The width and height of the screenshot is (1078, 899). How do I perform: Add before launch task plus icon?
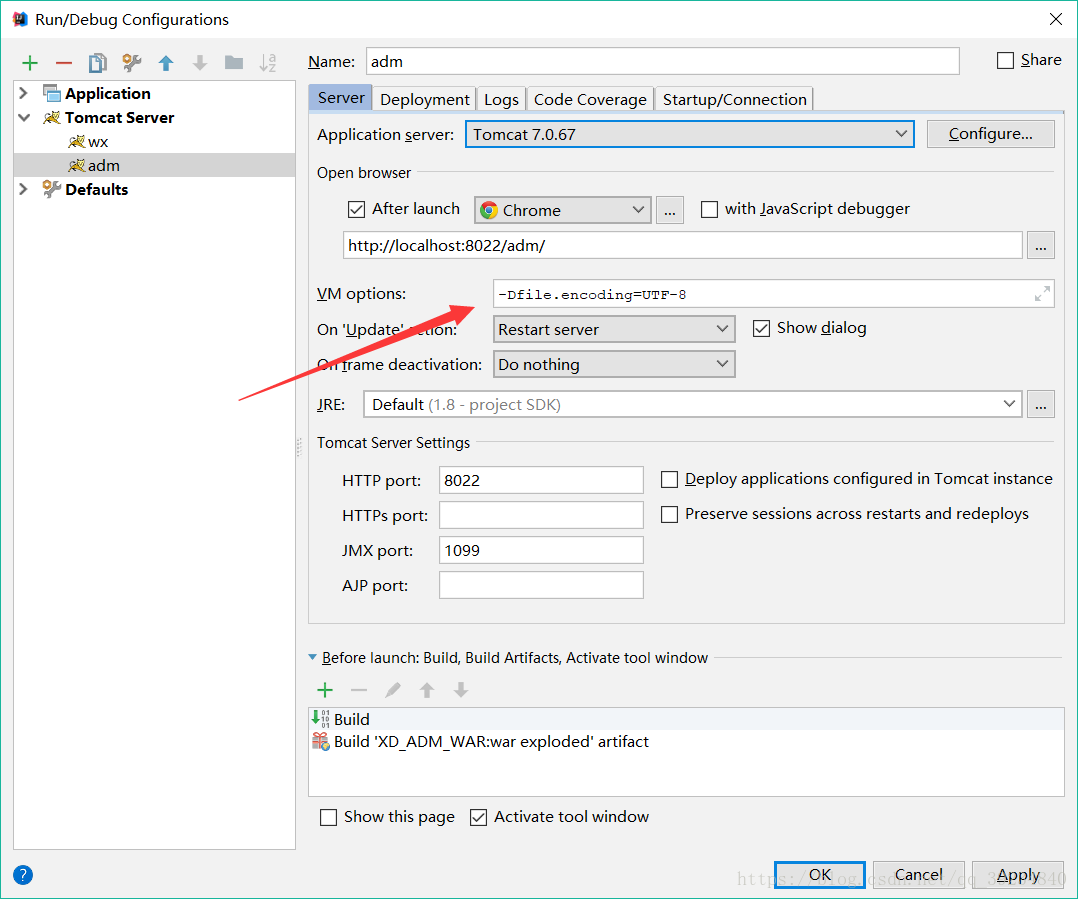point(324,690)
